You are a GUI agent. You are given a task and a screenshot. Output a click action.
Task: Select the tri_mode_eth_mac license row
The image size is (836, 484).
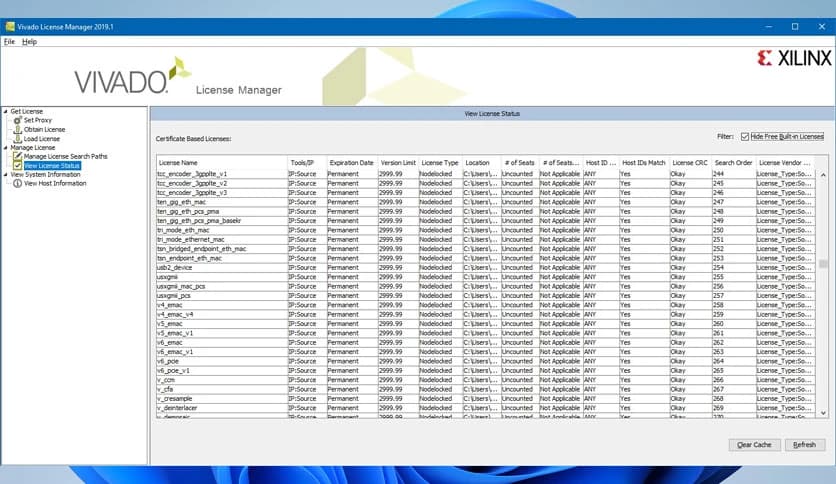(486, 230)
